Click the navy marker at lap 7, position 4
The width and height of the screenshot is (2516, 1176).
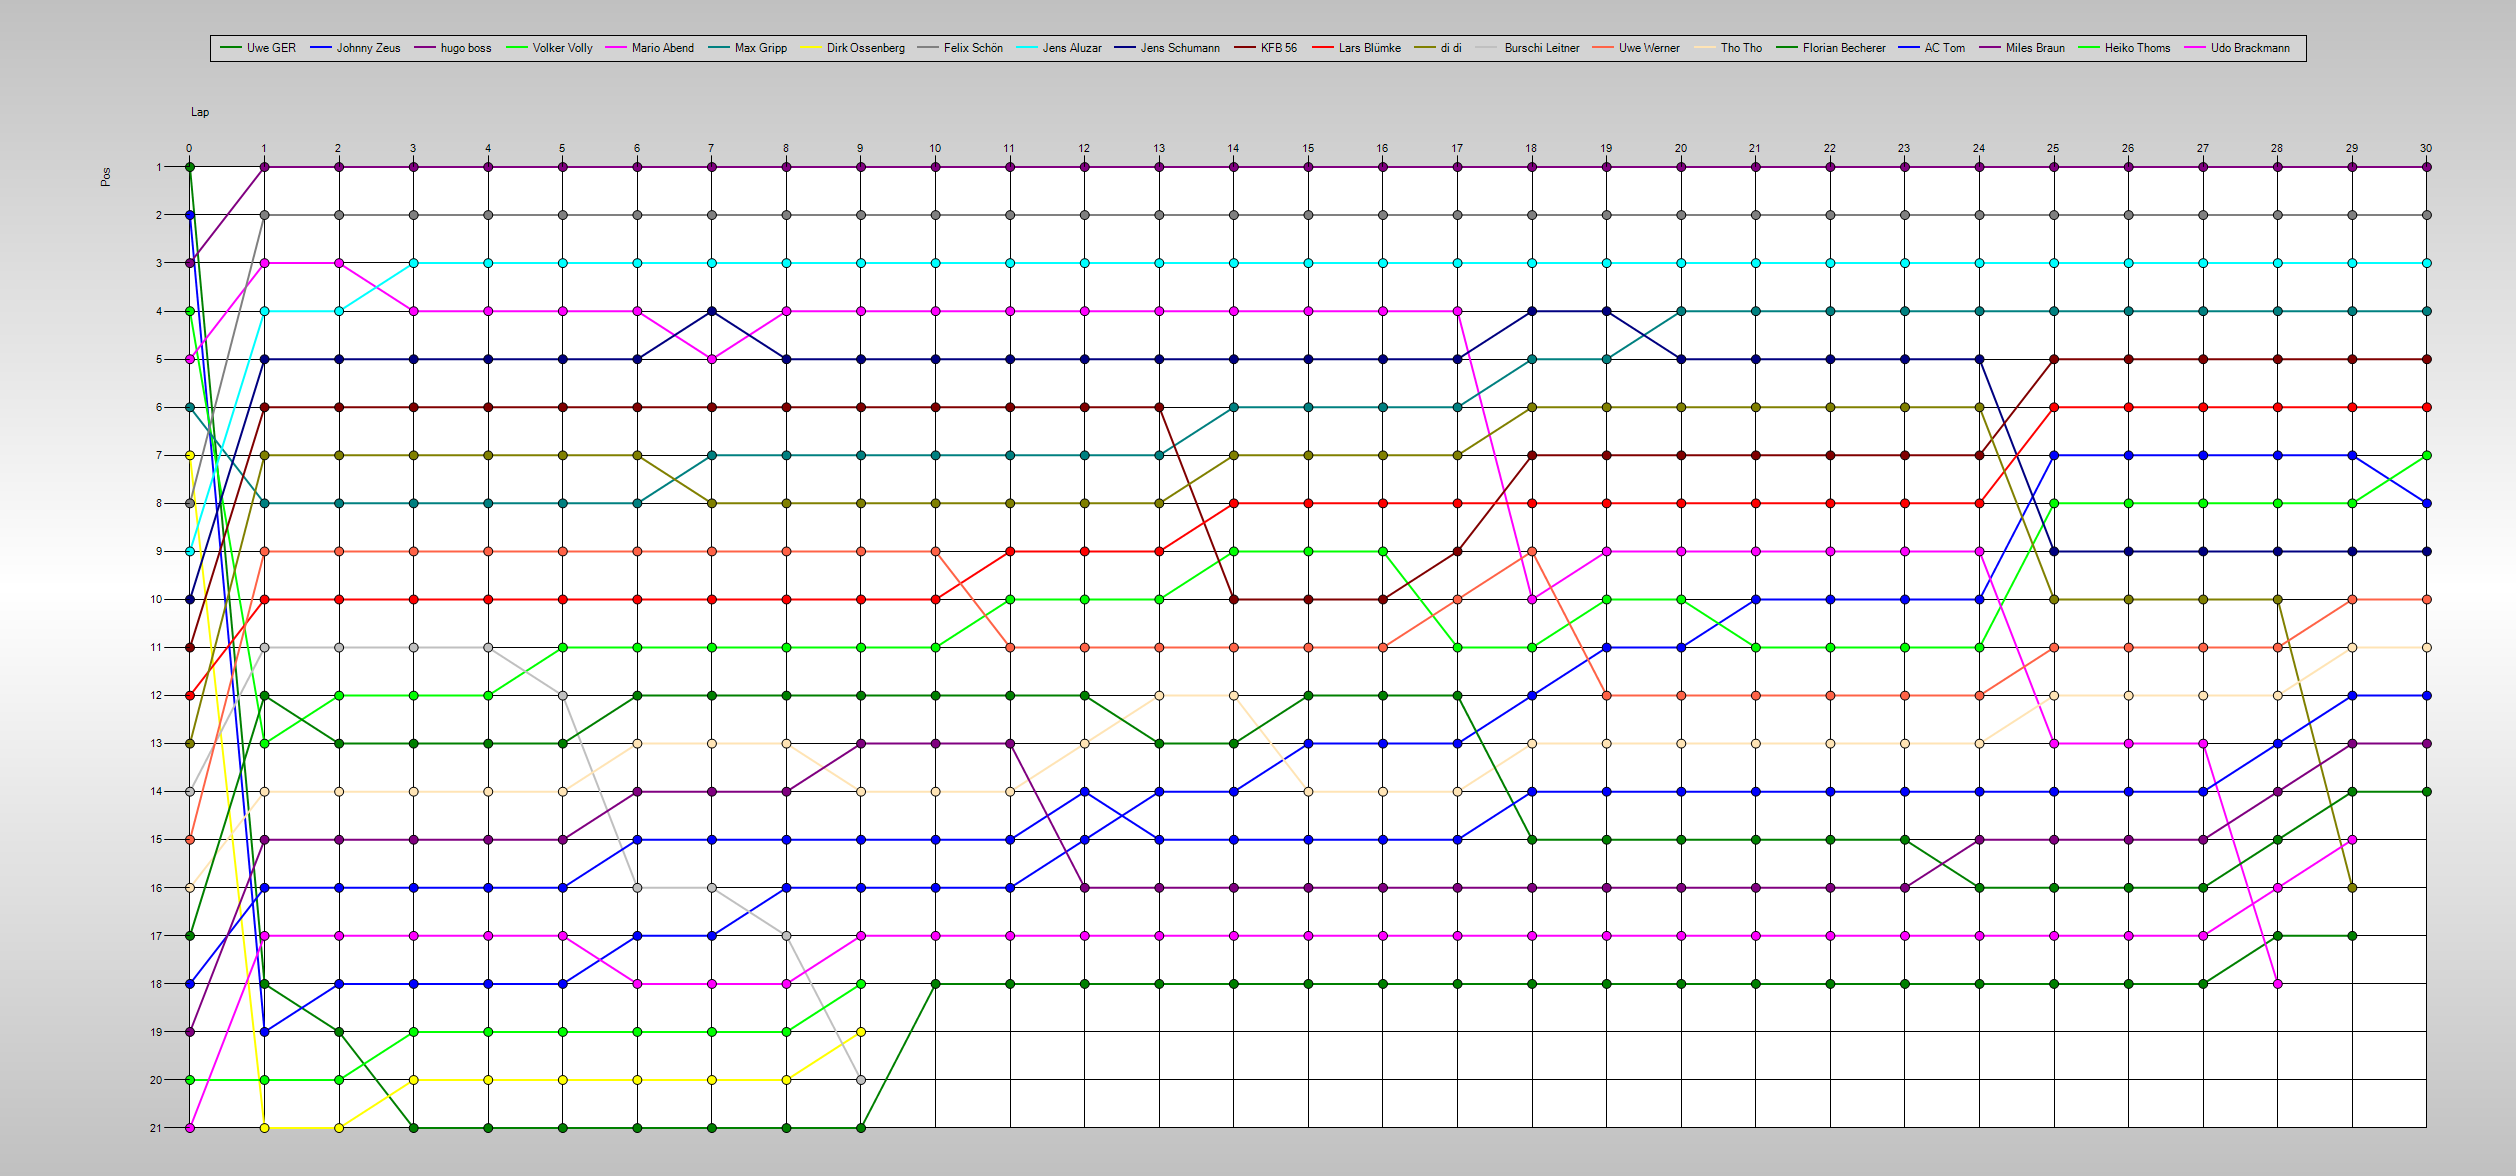(712, 311)
